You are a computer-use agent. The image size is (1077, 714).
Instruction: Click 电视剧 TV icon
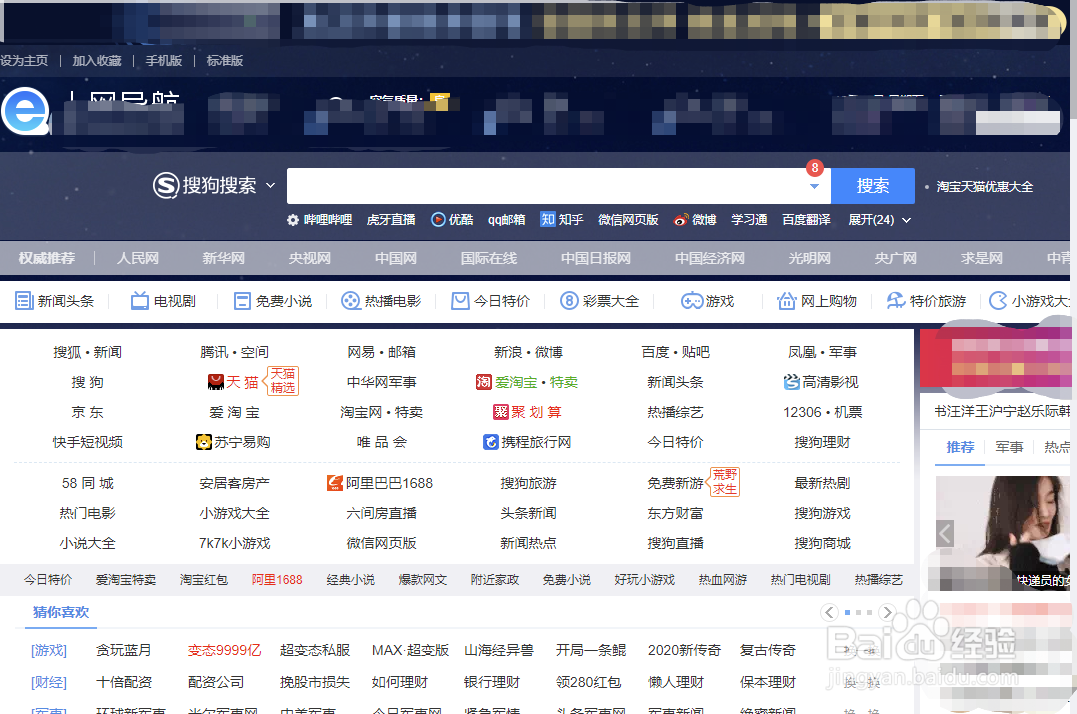pyautogui.click(x=140, y=301)
